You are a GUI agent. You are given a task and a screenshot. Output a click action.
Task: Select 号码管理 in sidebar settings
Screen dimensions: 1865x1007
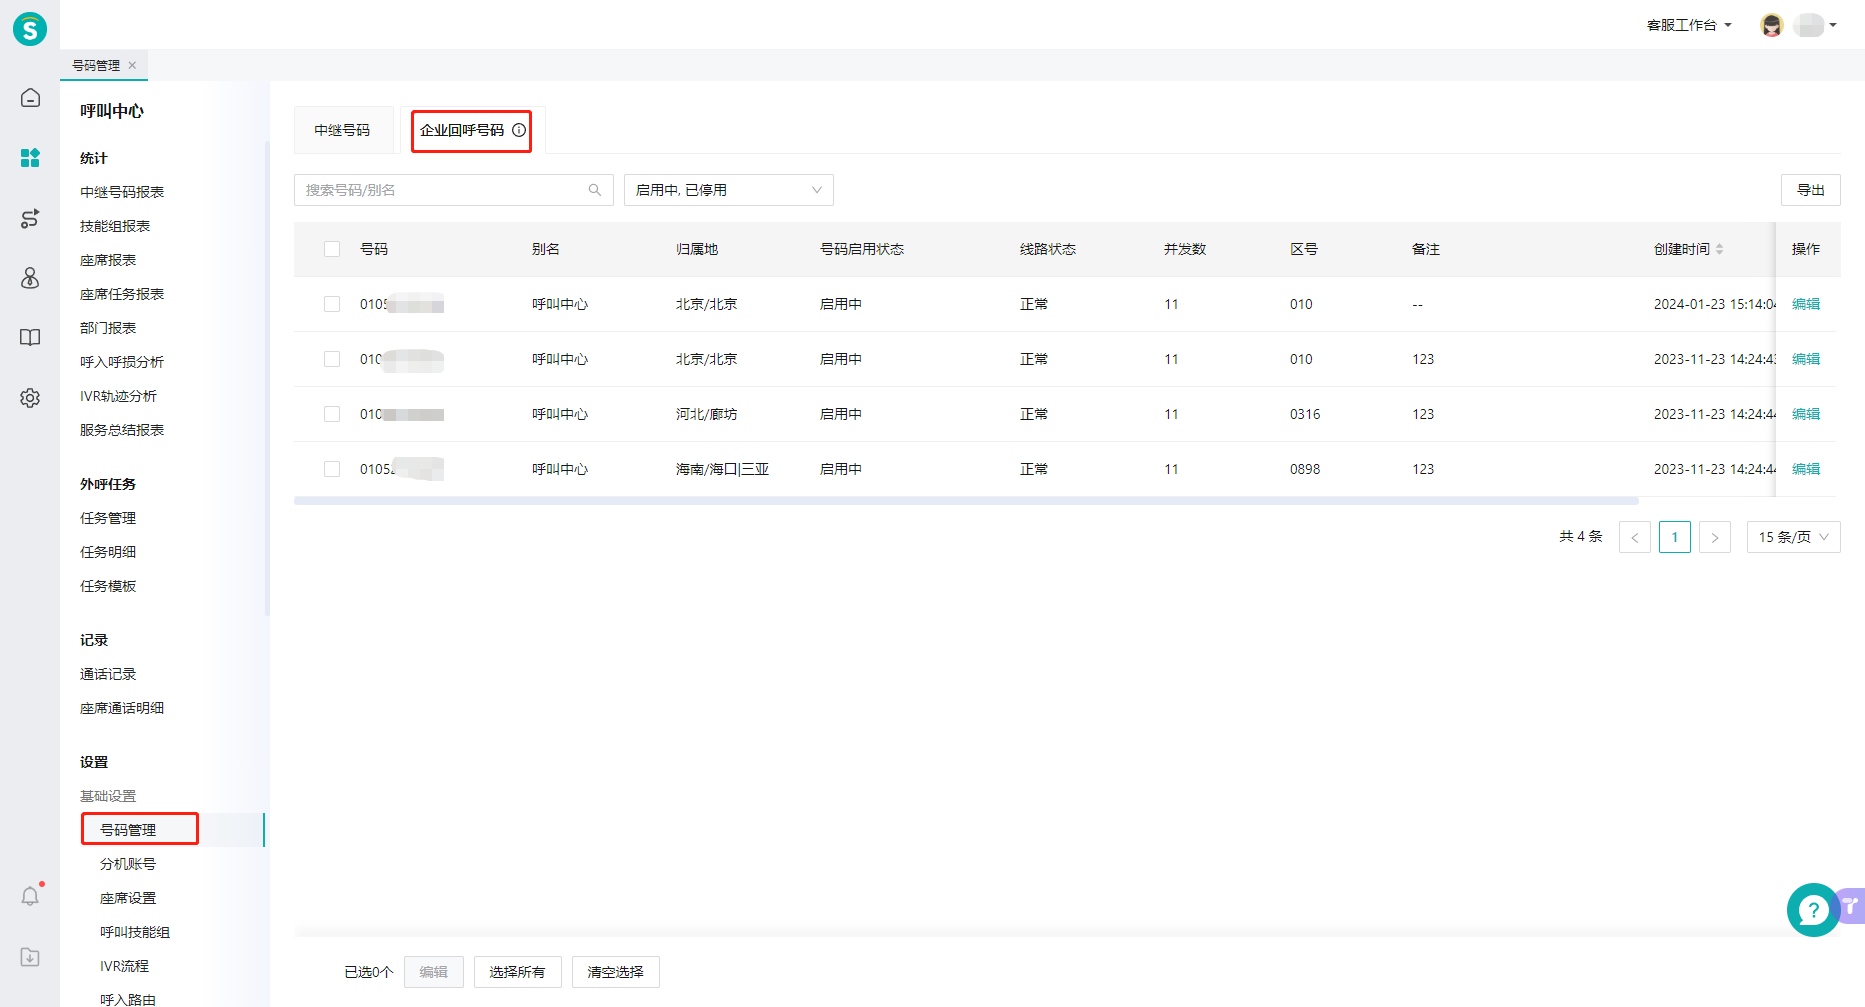(x=128, y=830)
